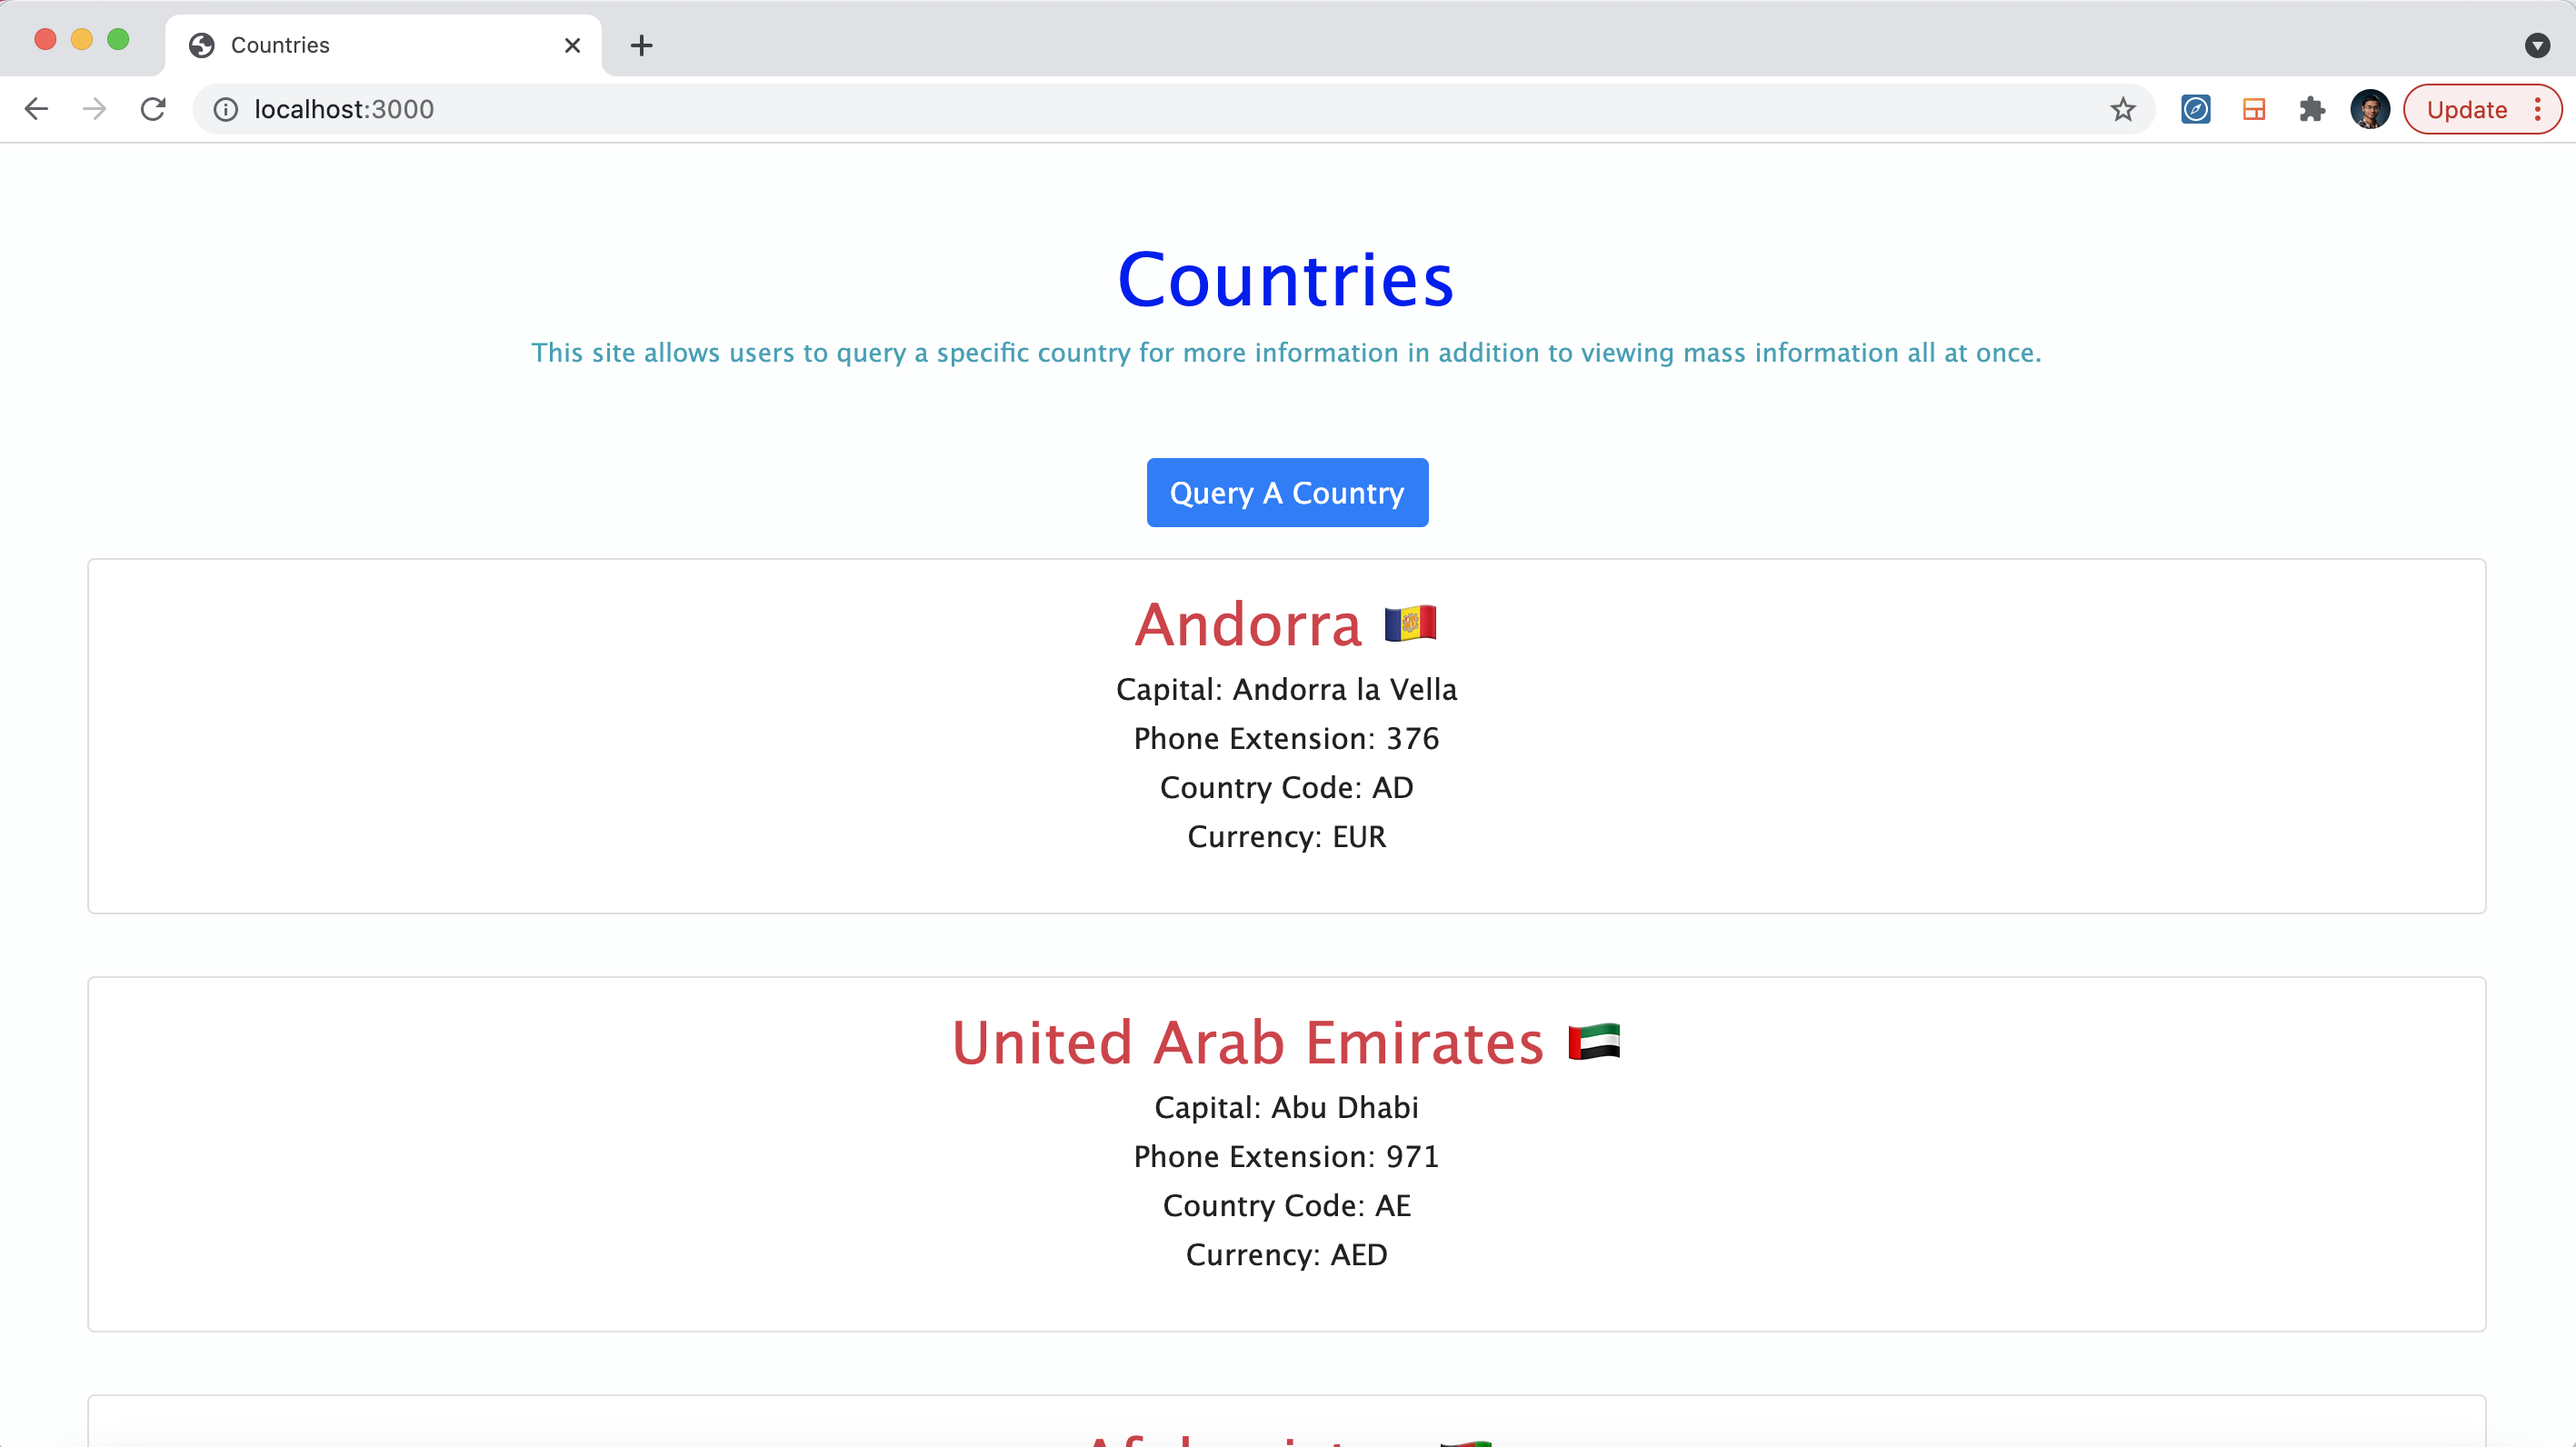Expand the tab search dropdown arrow
Image resolution: width=2576 pixels, height=1447 pixels.
[2537, 45]
